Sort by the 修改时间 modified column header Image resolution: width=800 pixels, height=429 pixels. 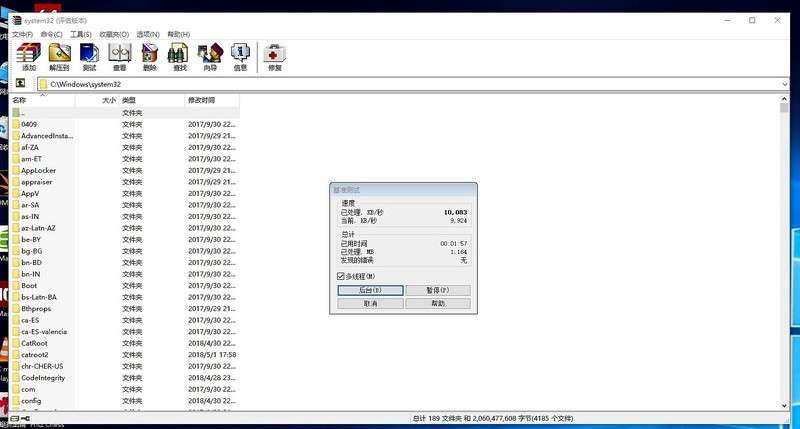(212, 100)
